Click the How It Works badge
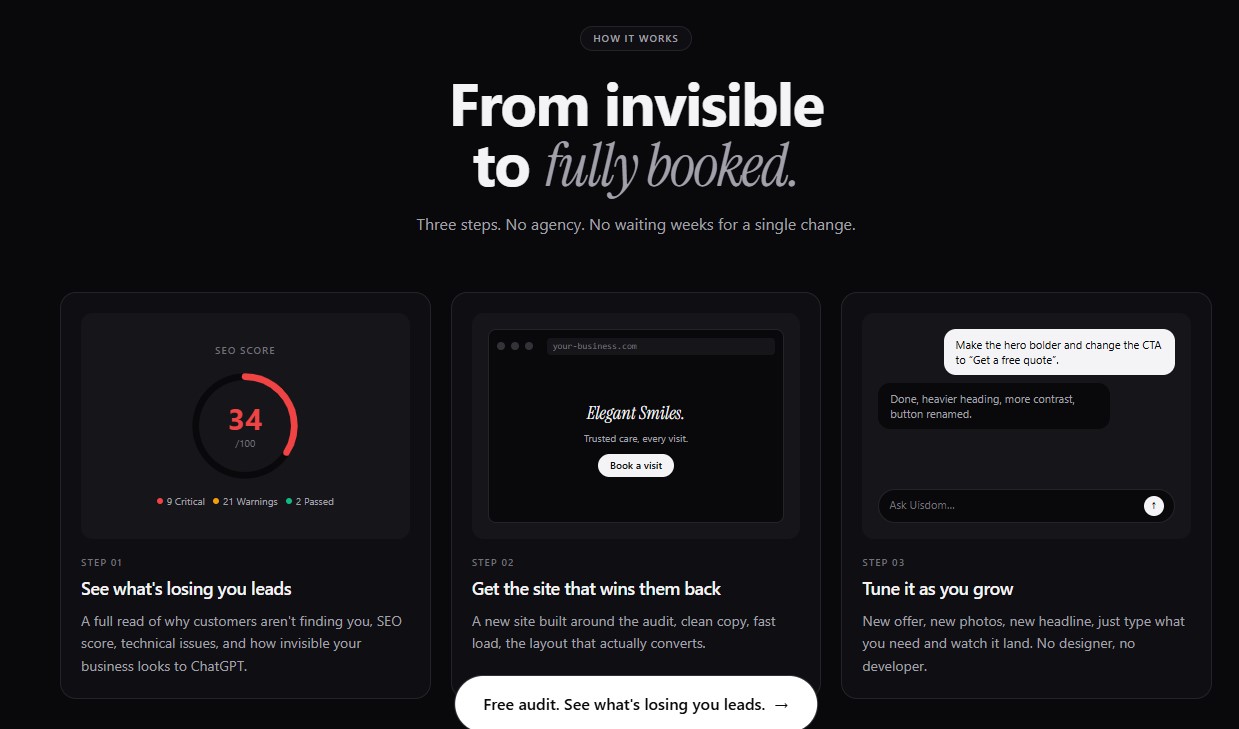 pyautogui.click(x=636, y=39)
